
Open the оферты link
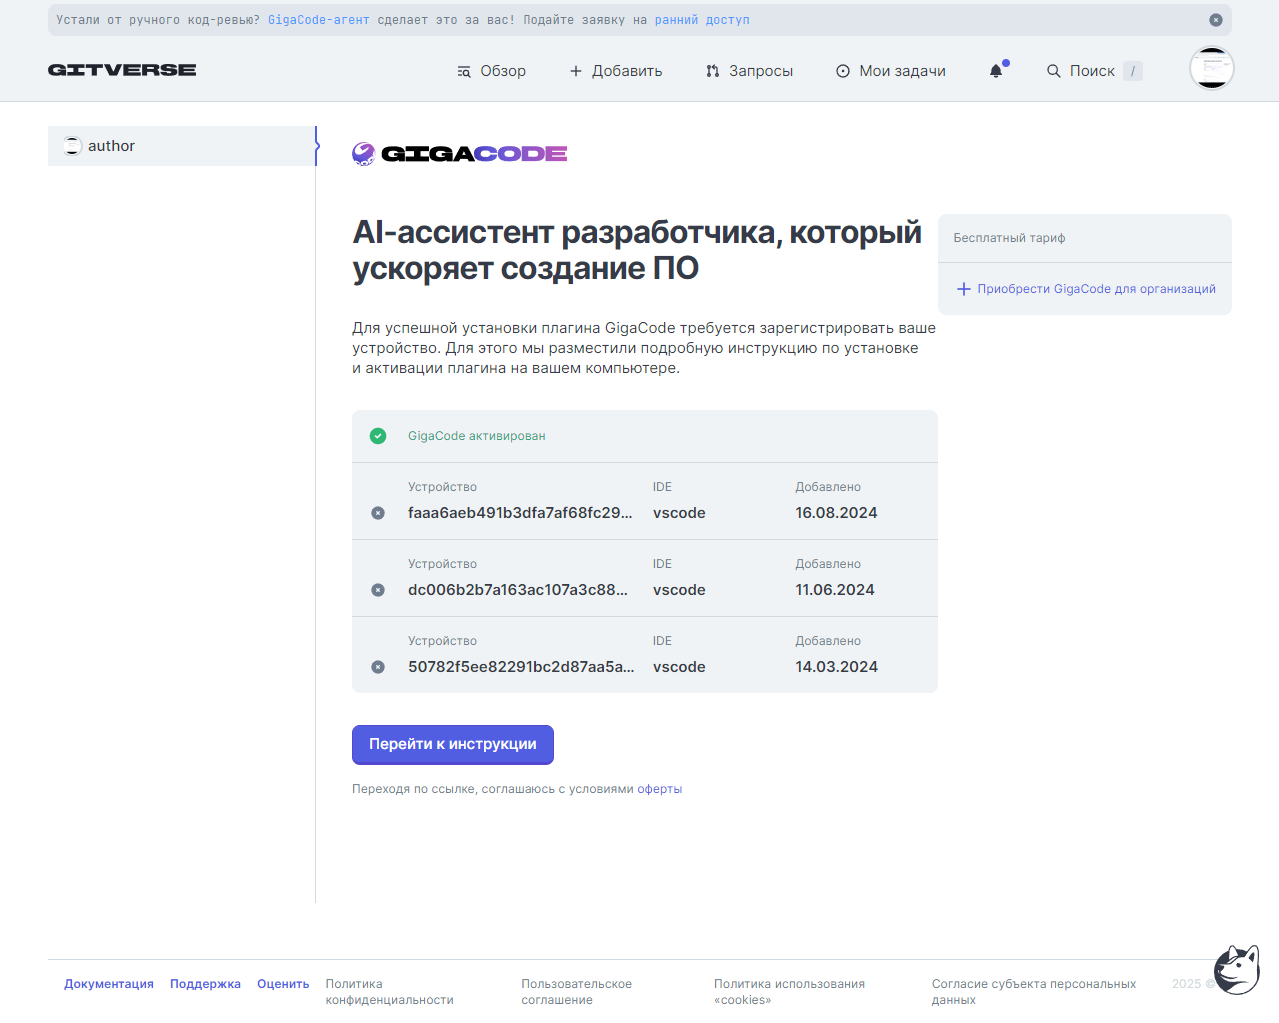660,789
